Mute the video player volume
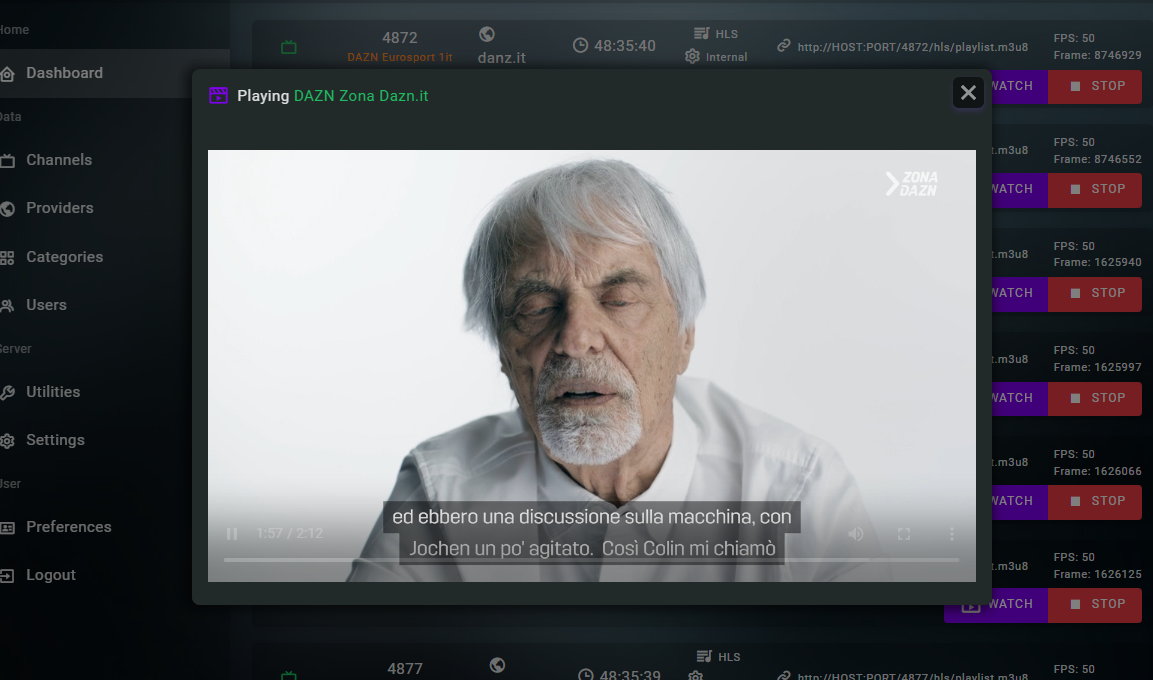1153x680 pixels. click(856, 534)
